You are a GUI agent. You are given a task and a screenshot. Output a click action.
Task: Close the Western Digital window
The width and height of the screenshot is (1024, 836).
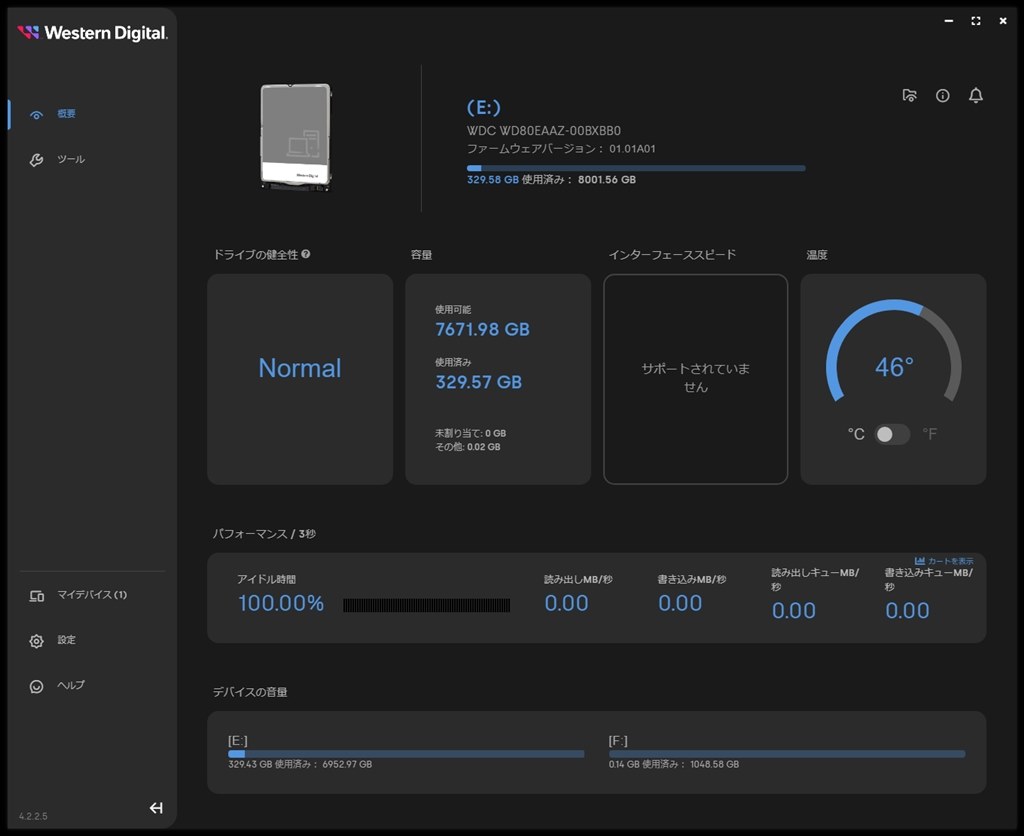tap(1003, 21)
